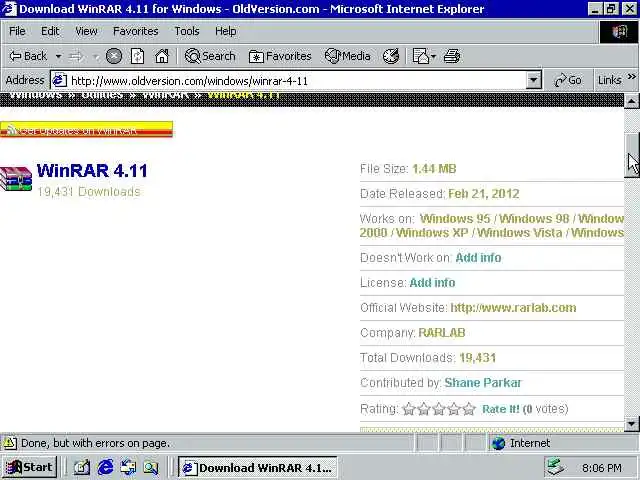640x480 pixels.
Task: Click the Windows XP compatibility text
Action: 432,233
